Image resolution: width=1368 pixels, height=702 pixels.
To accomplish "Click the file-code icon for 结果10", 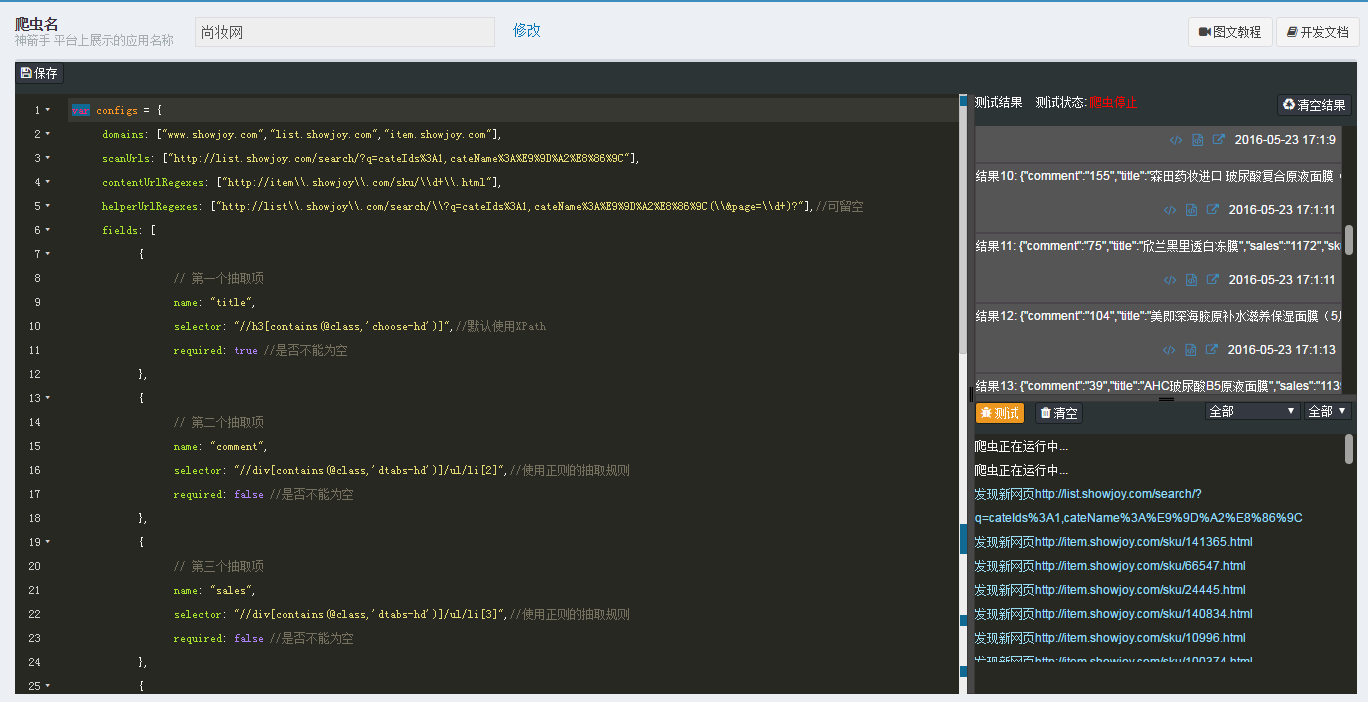I will tap(1191, 210).
